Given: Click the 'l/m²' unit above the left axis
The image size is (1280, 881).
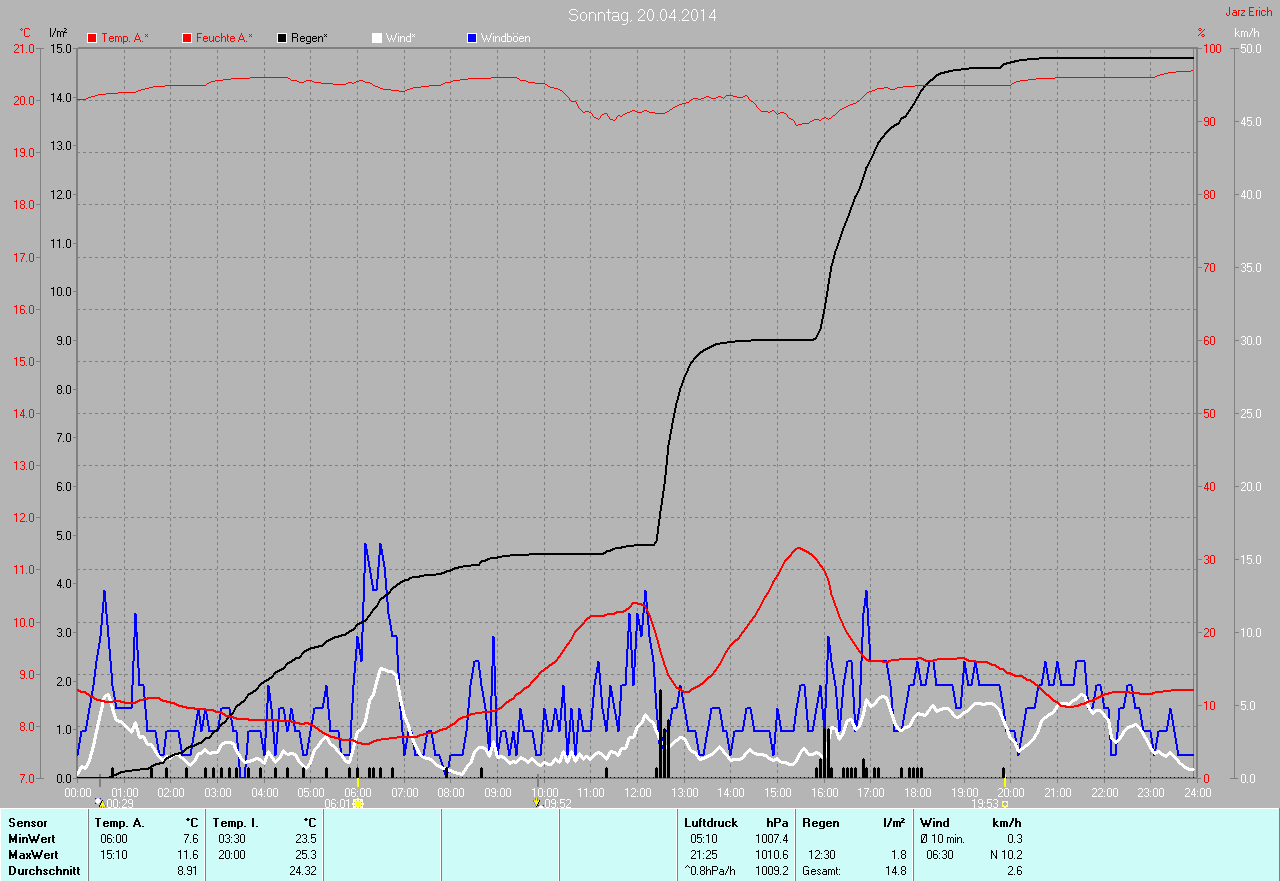Looking at the screenshot, I should click(x=58, y=33).
